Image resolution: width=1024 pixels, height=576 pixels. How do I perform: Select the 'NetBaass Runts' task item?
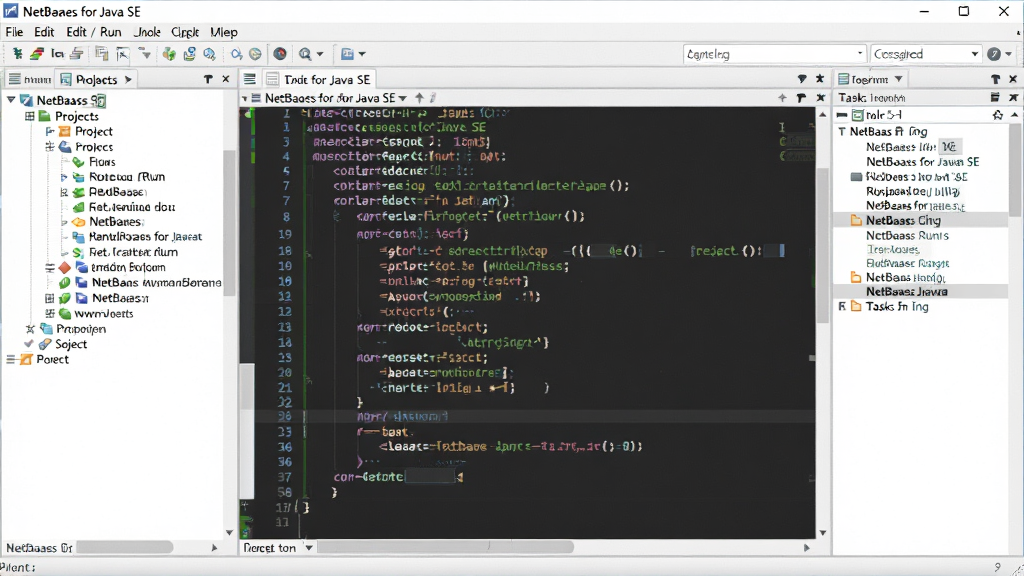907,236
